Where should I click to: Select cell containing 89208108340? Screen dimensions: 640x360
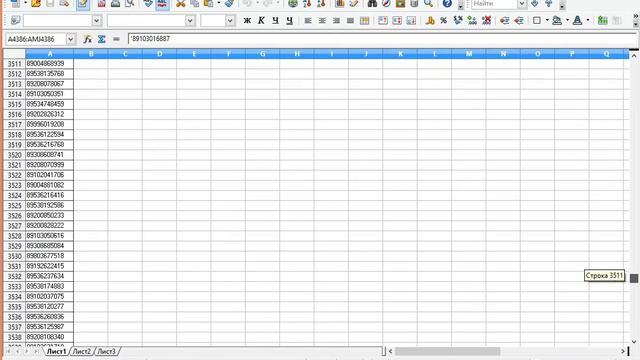pyautogui.click(x=49, y=337)
